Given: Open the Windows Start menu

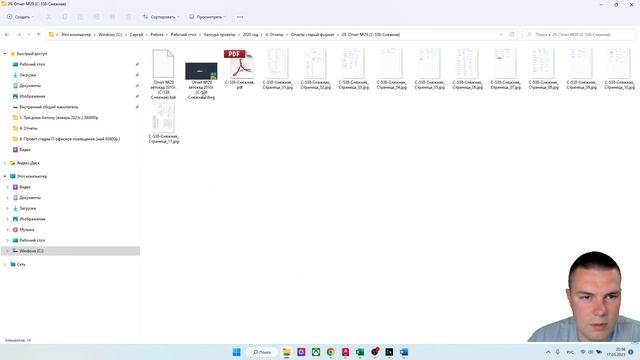Looking at the screenshot, I should [x=236, y=352].
